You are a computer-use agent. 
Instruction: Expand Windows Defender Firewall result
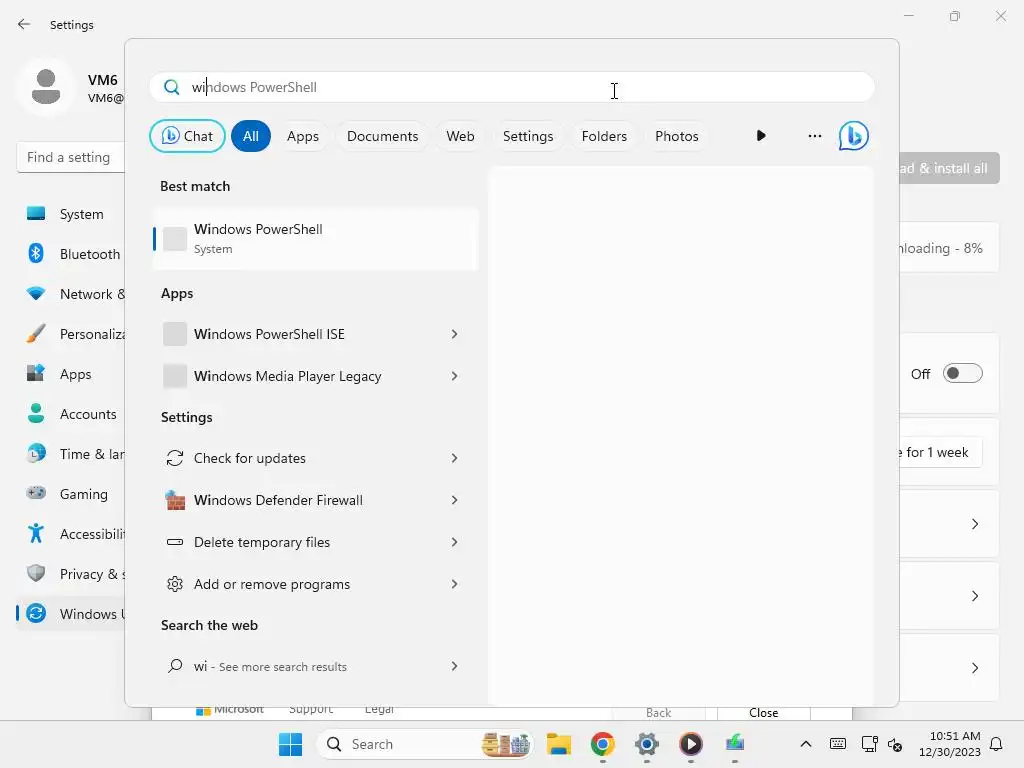(x=454, y=500)
